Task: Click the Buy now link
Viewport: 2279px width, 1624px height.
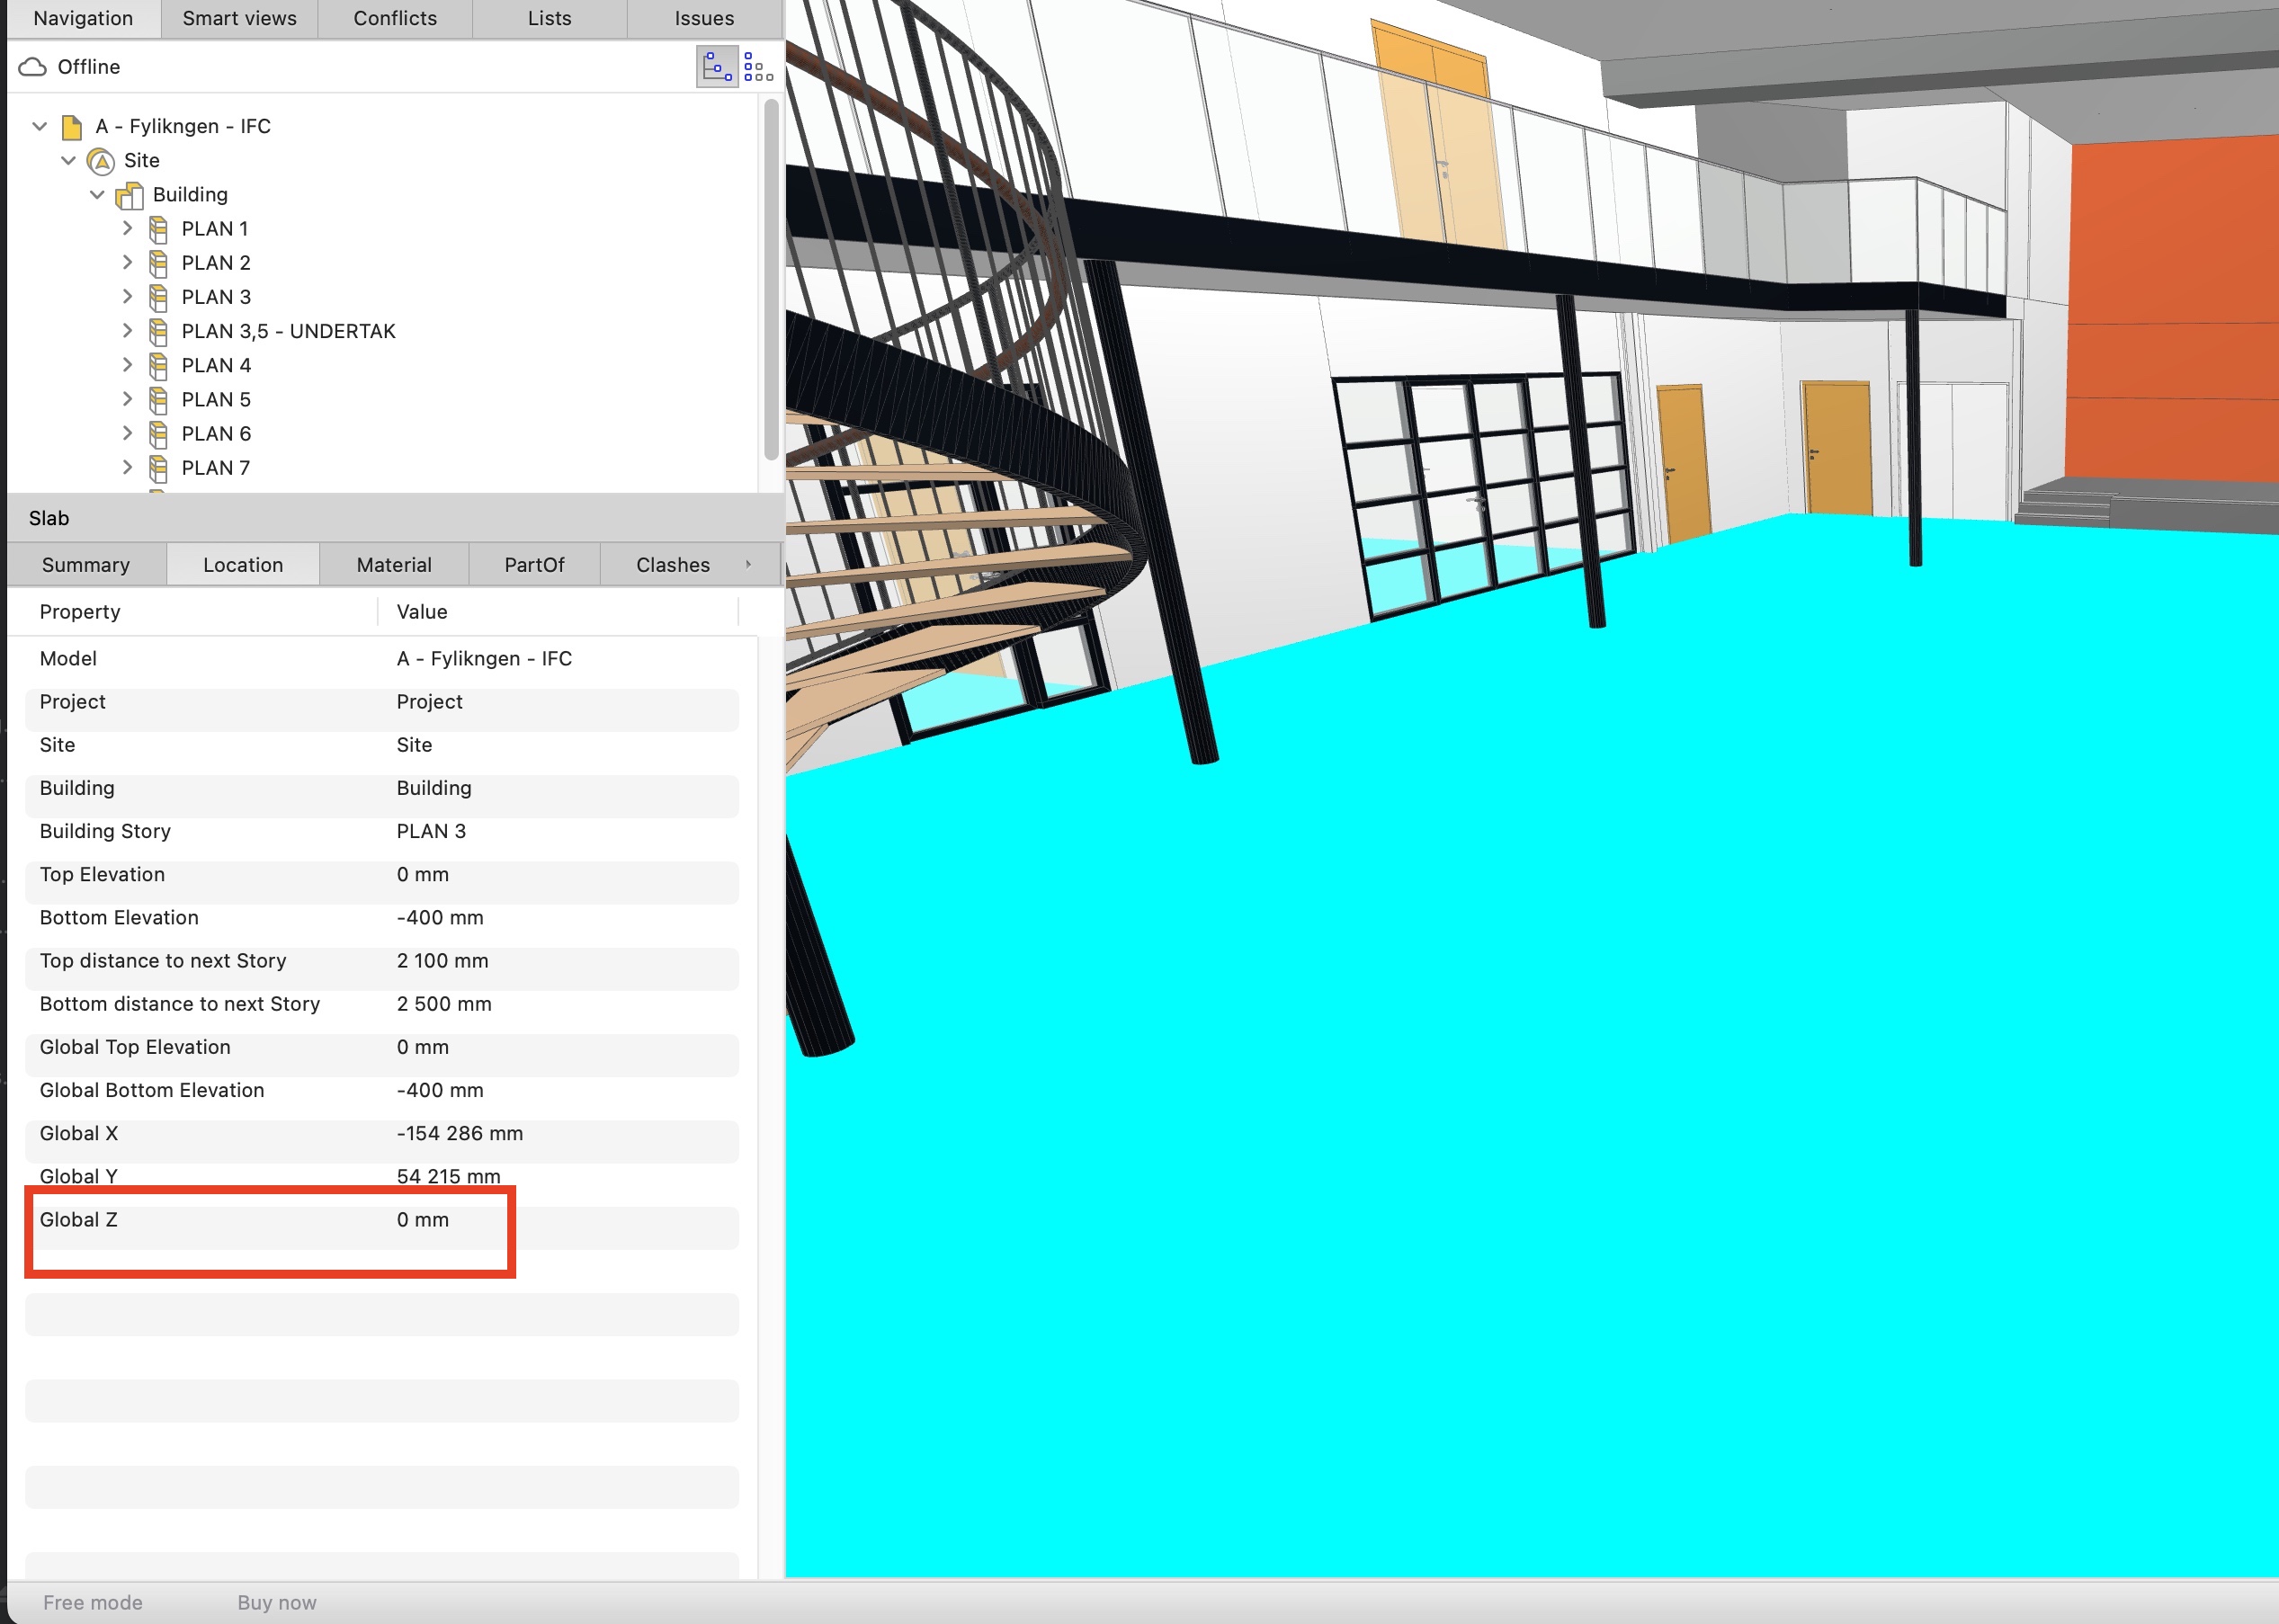Action: [x=277, y=1603]
